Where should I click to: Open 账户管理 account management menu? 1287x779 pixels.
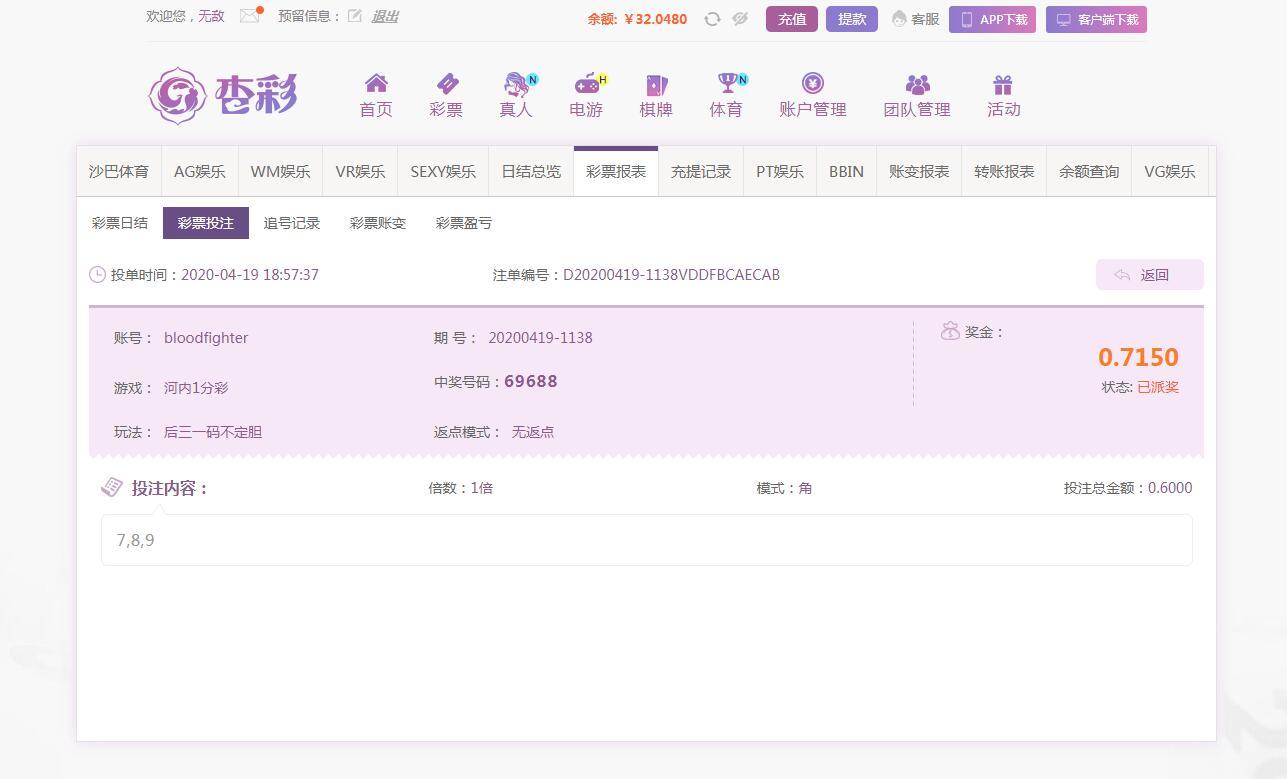coord(812,96)
